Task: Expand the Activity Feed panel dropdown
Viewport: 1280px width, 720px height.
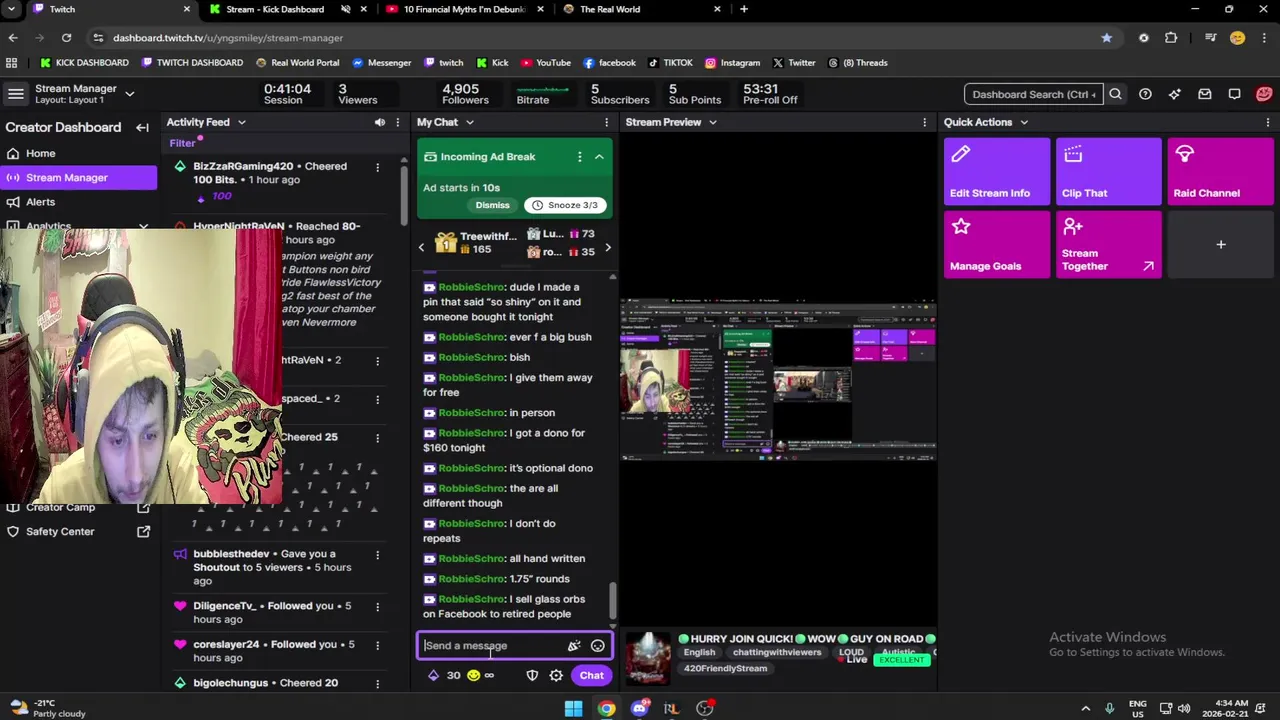Action: [241, 122]
